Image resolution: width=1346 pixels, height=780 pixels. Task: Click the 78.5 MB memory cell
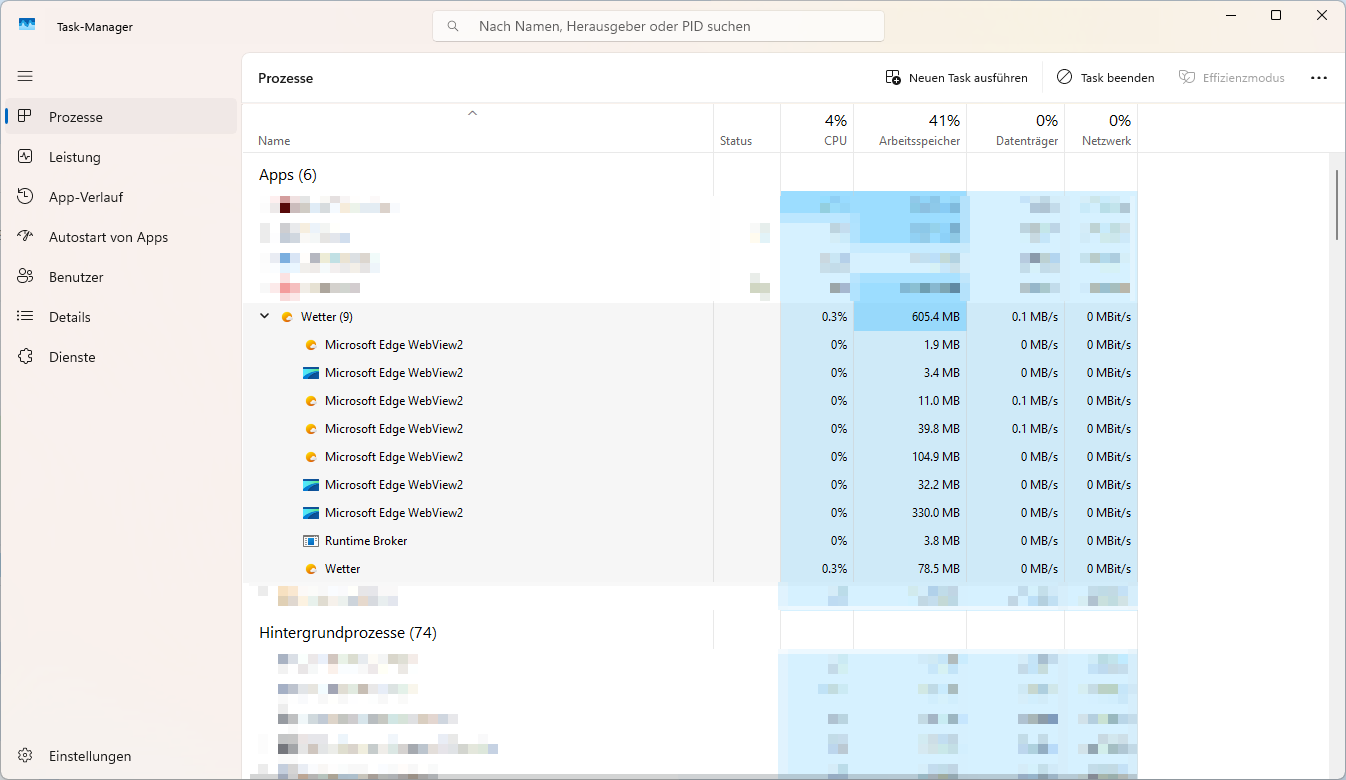click(x=910, y=569)
